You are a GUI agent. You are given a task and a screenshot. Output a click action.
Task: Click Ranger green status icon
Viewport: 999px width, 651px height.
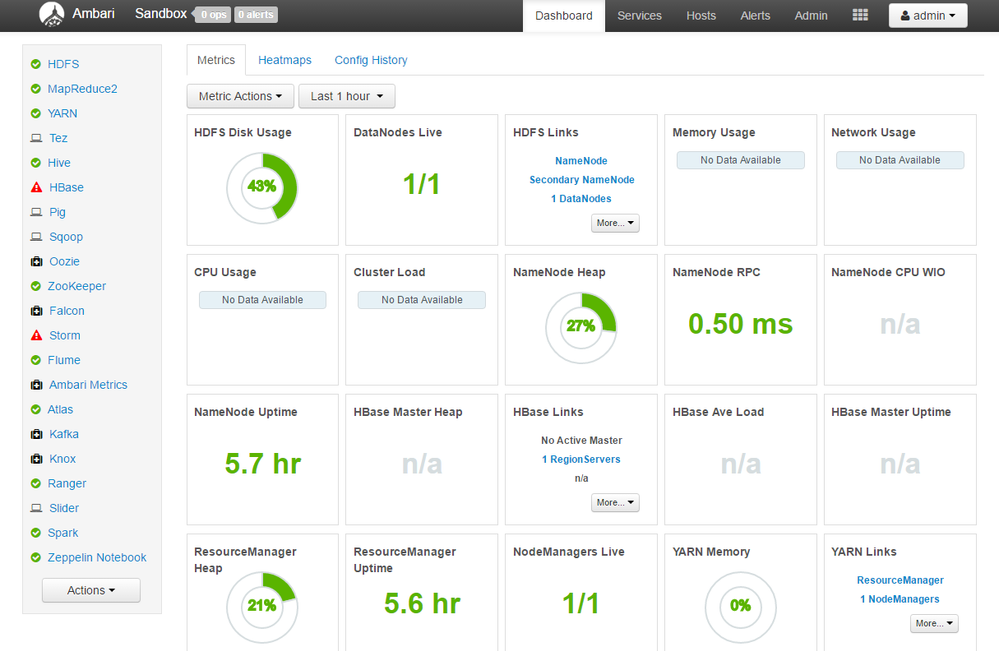36,483
